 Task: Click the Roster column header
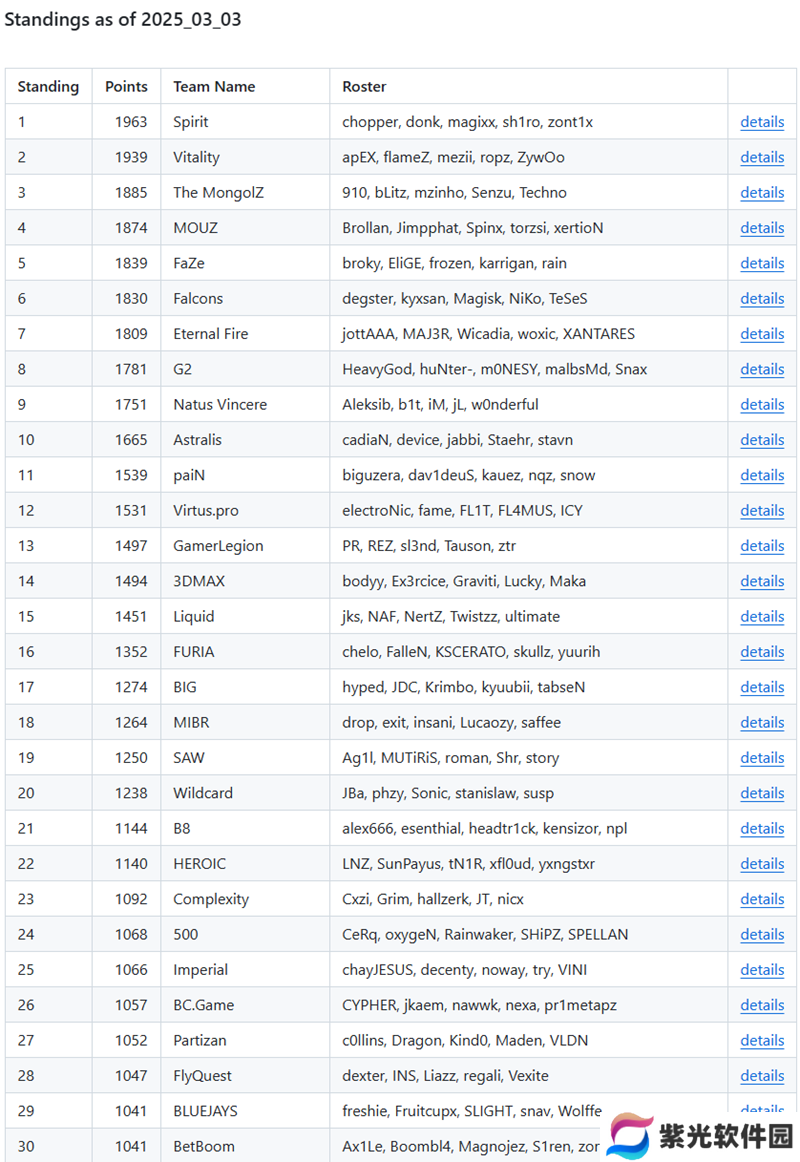pyautogui.click(x=364, y=87)
